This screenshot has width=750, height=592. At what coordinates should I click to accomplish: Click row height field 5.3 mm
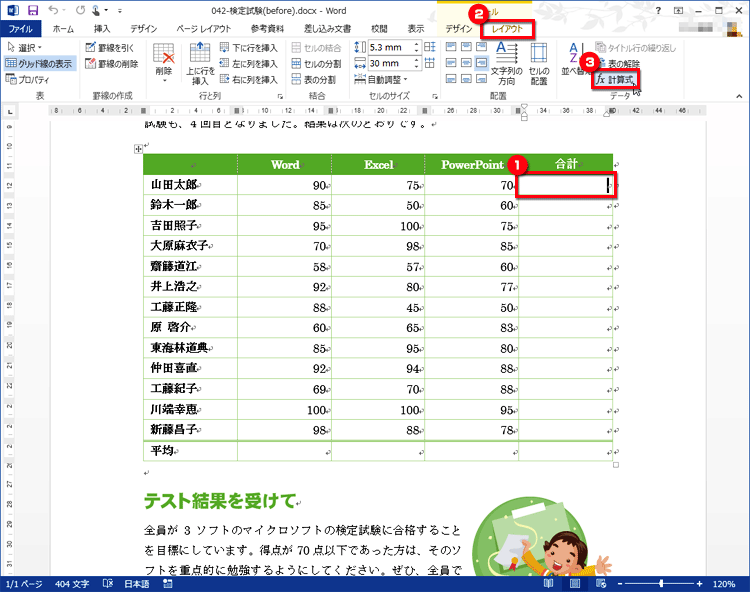[390, 47]
